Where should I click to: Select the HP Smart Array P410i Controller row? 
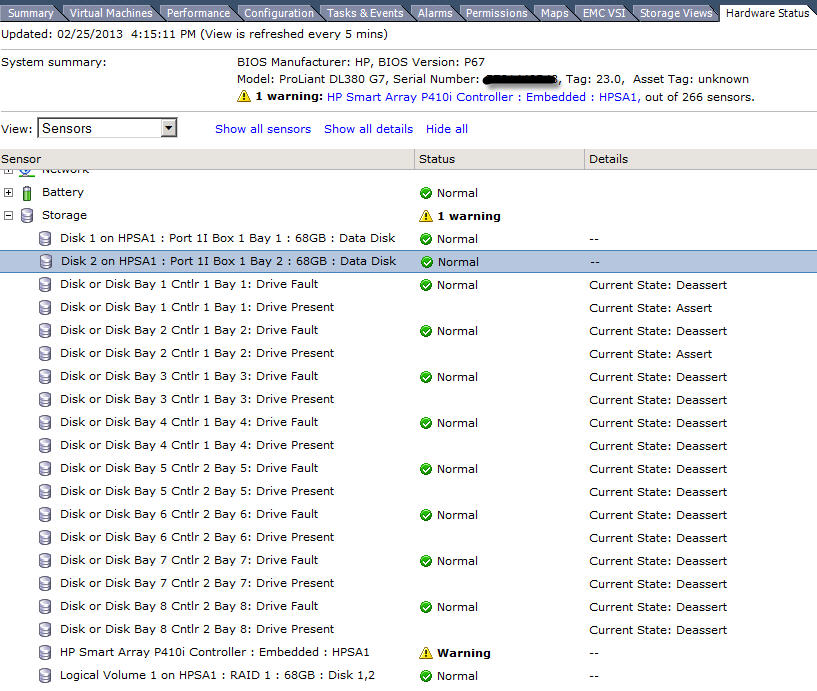coord(408,652)
